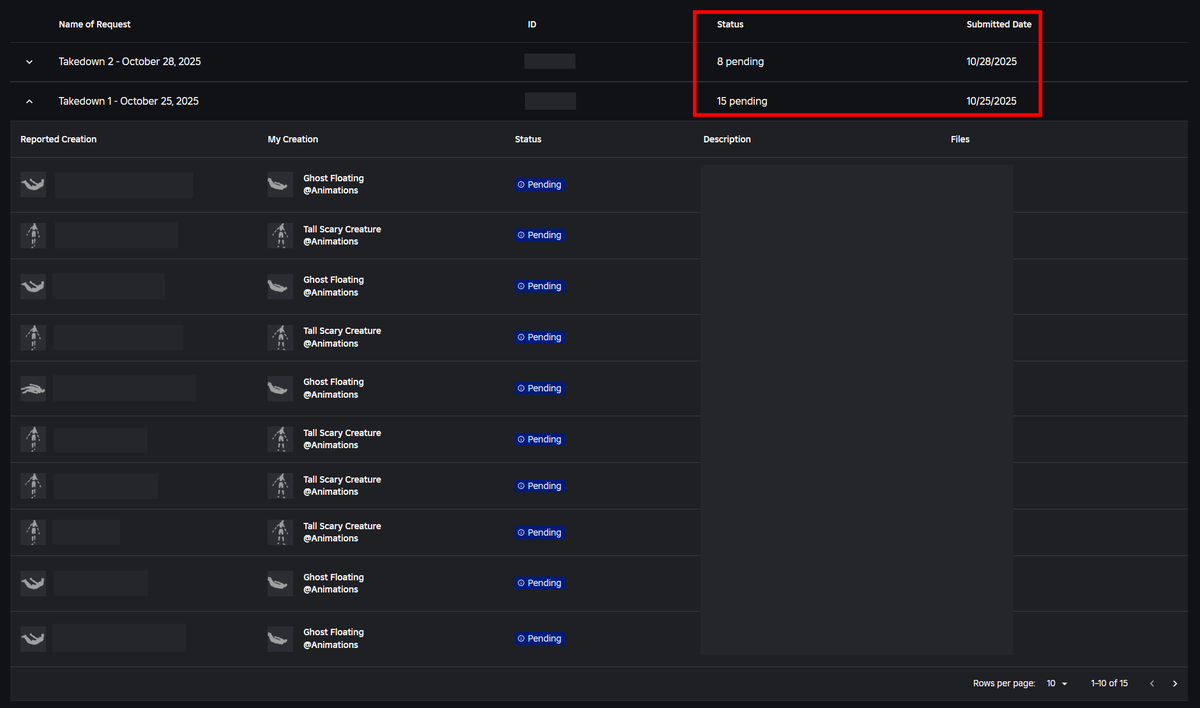
Task: Click the Name of Request column header
Action: click(x=95, y=24)
